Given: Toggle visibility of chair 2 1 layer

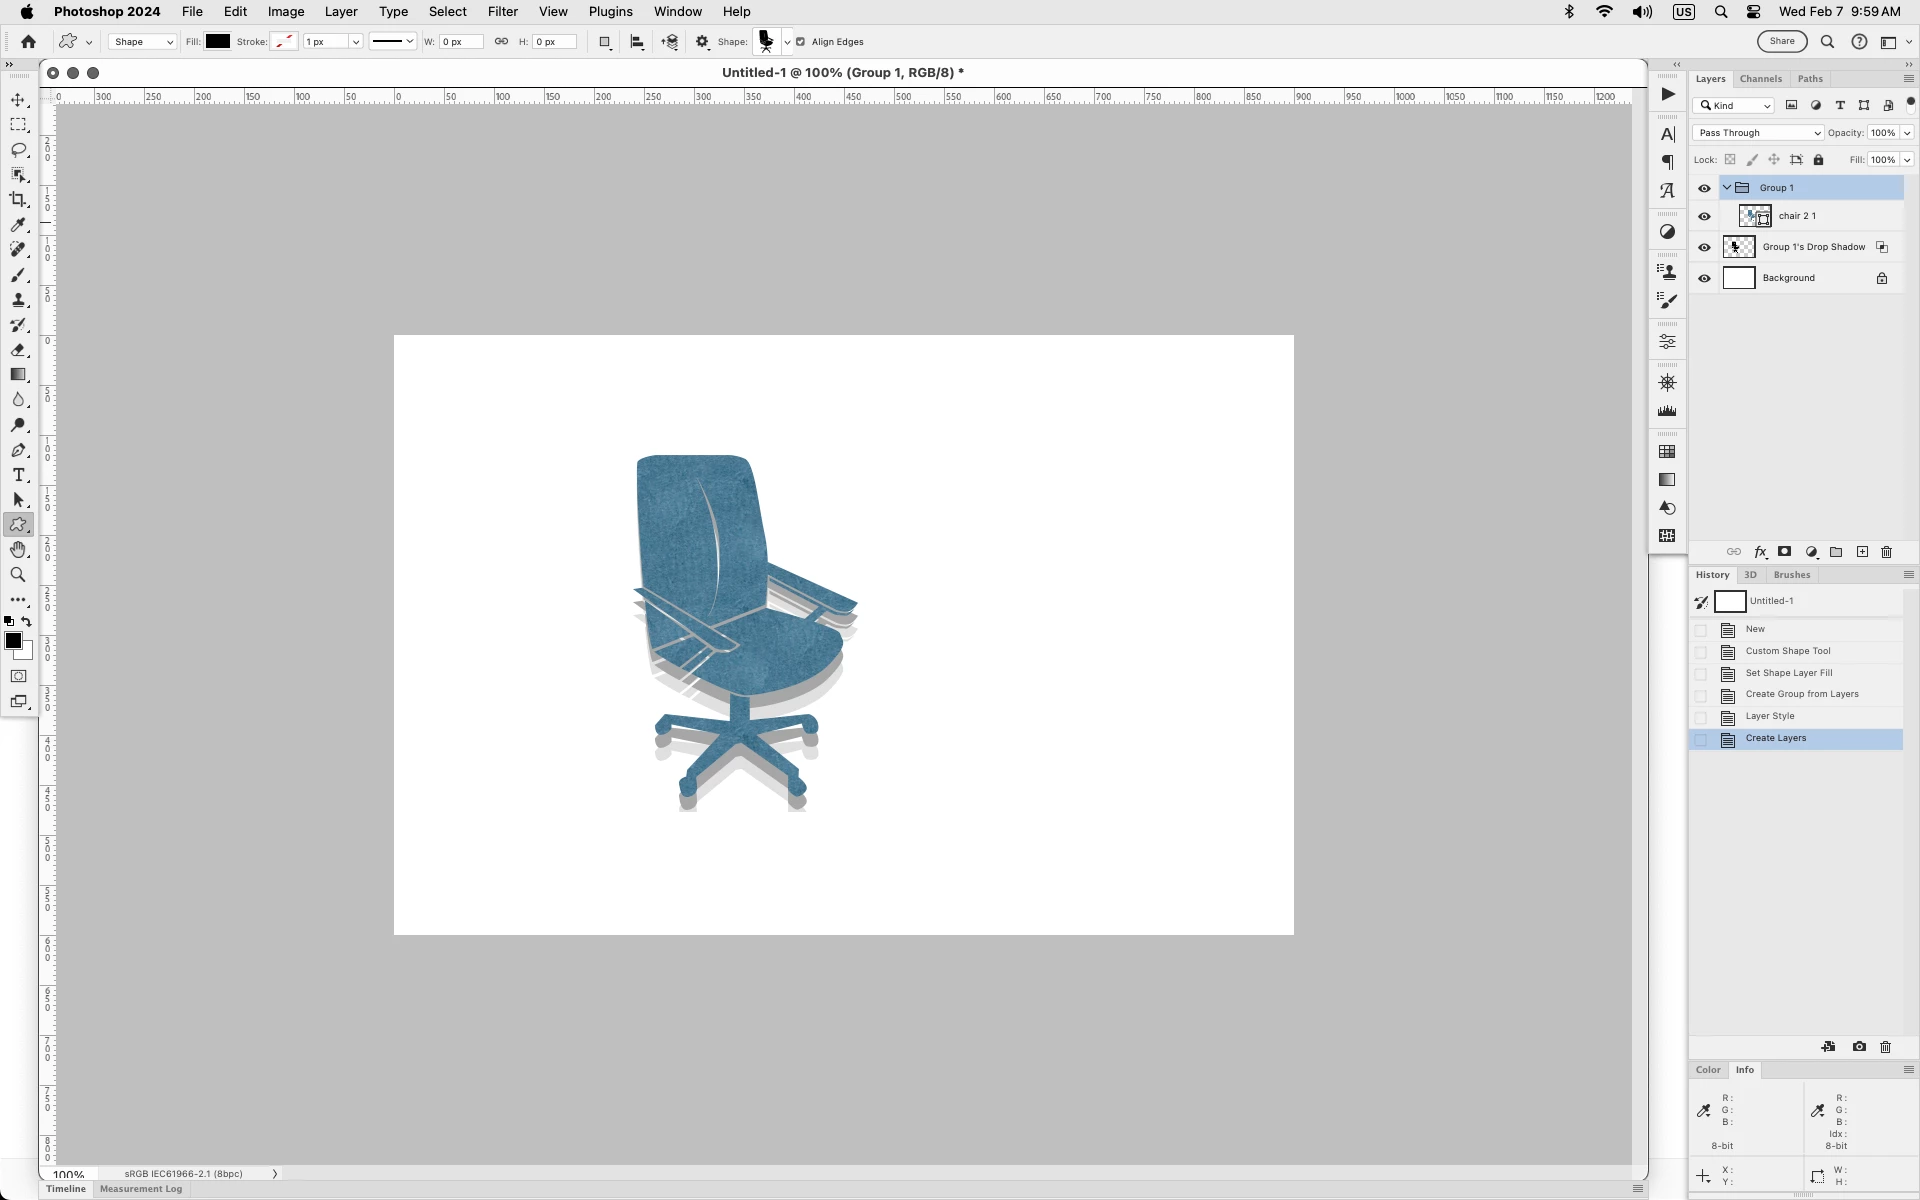Looking at the screenshot, I should pos(1704,216).
